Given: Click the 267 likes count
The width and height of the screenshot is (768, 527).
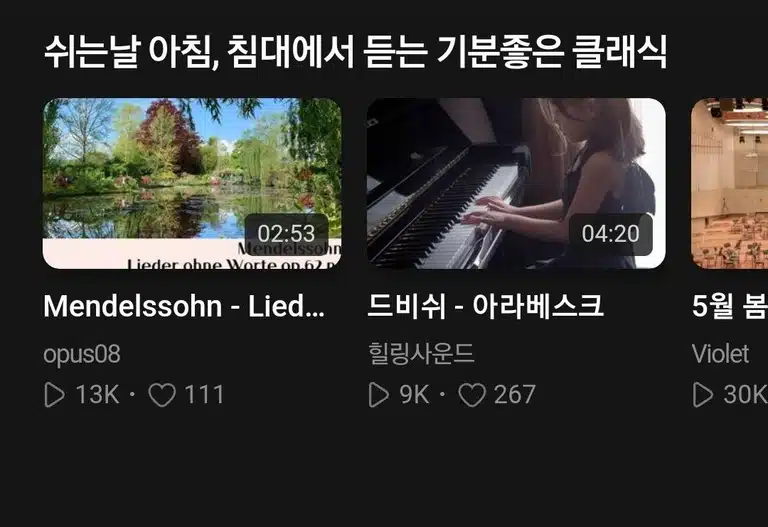Looking at the screenshot, I should coord(515,395).
